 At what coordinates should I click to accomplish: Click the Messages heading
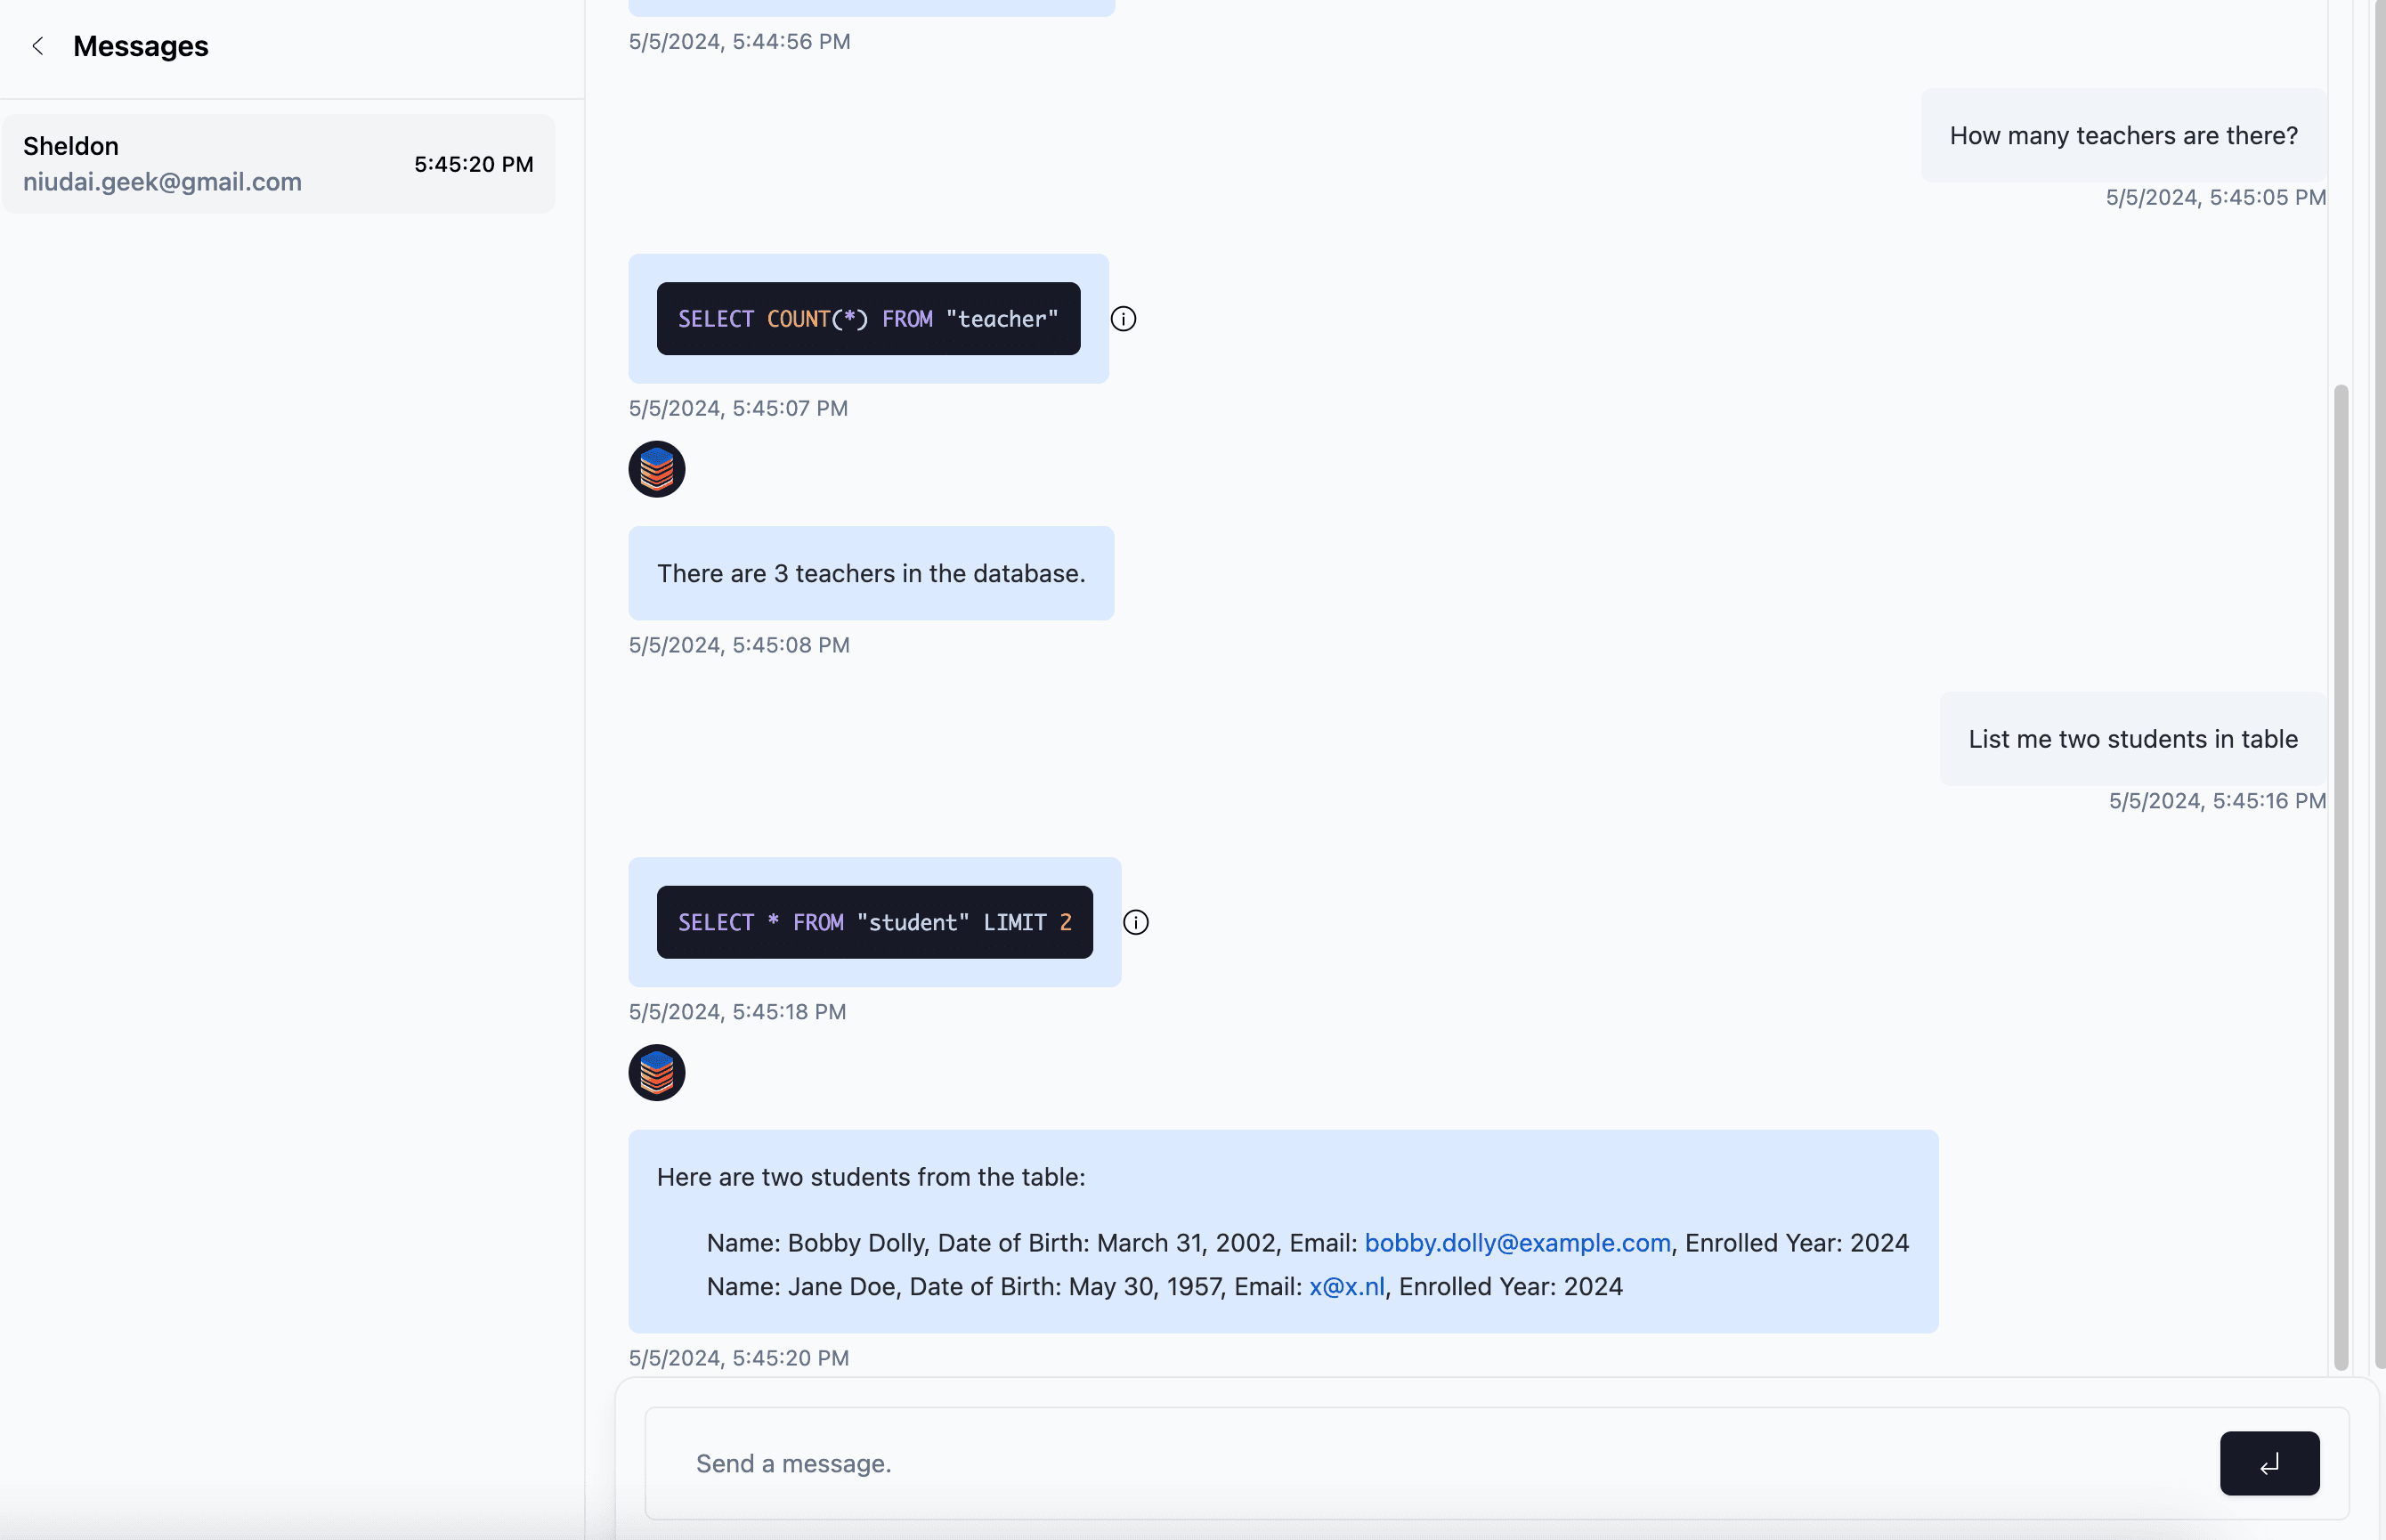point(141,46)
